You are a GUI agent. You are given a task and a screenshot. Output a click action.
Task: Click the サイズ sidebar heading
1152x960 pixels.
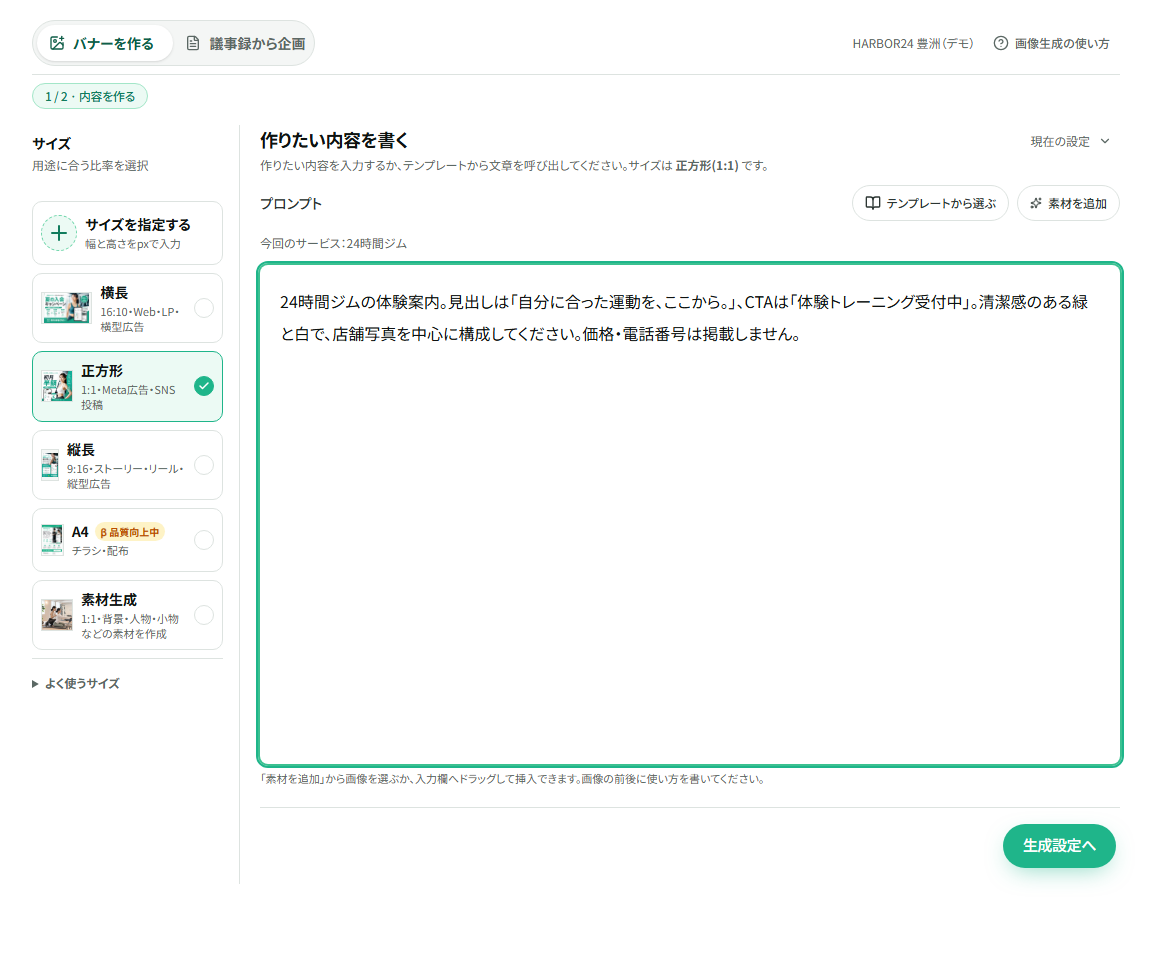pyautogui.click(x=51, y=143)
